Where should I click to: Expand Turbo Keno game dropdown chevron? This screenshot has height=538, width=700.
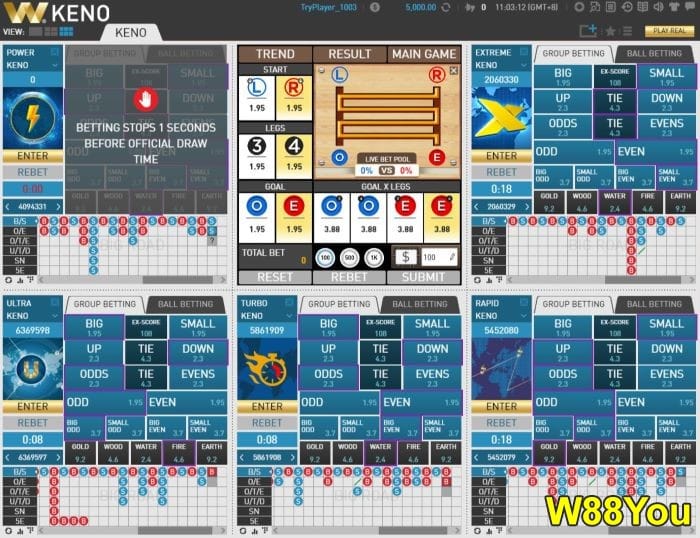pyautogui.click(x=289, y=316)
